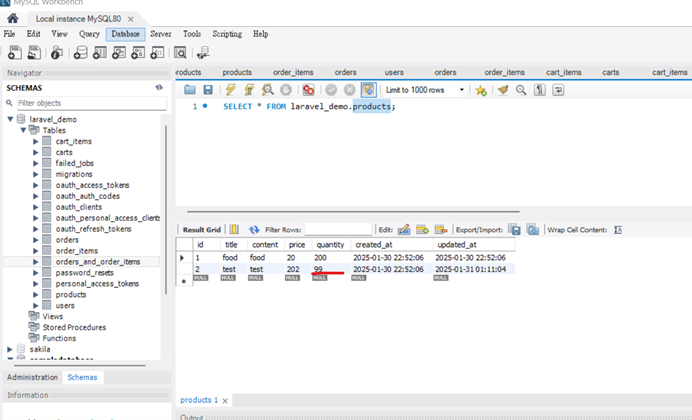Screen dimensions: 692x420
Task: Sort by the price column header
Action: [298, 244]
